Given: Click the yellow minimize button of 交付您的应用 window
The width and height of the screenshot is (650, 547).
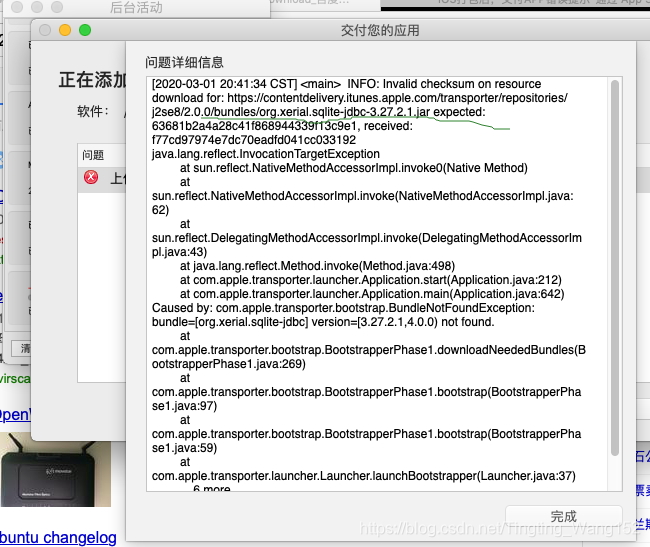Looking at the screenshot, I should tap(65, 30).
